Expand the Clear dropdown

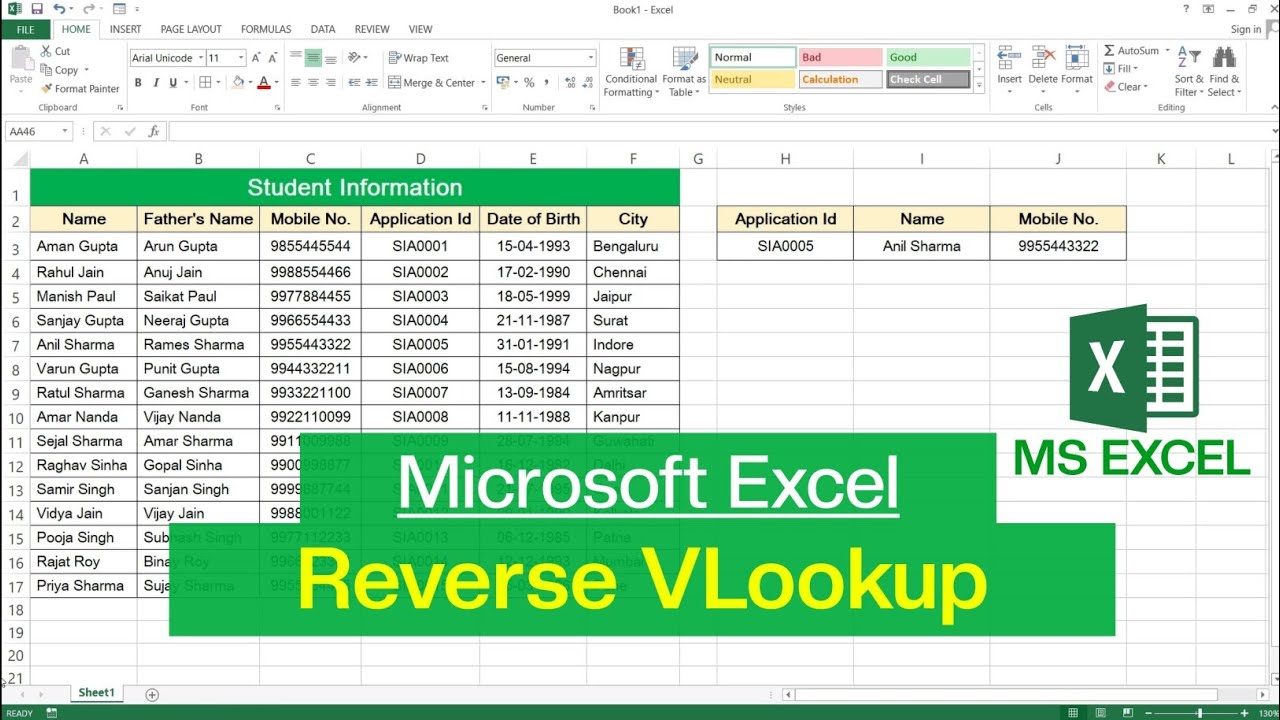pos(1147,87)
